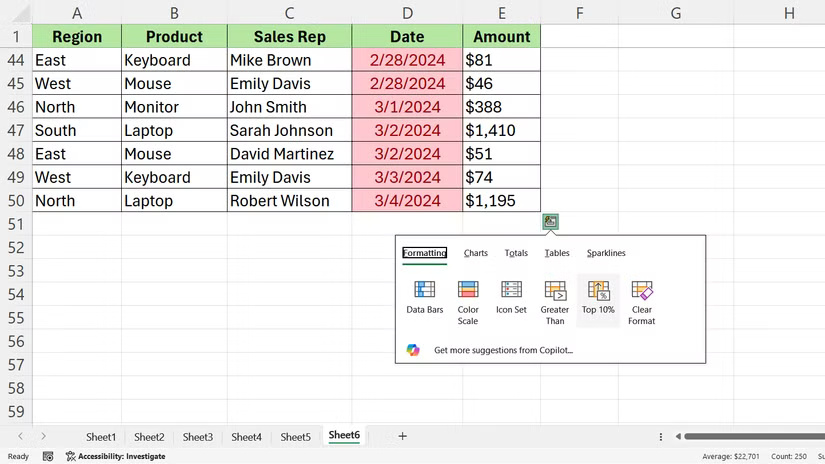Select the Tables tab
825x464 pixels.
557,253
